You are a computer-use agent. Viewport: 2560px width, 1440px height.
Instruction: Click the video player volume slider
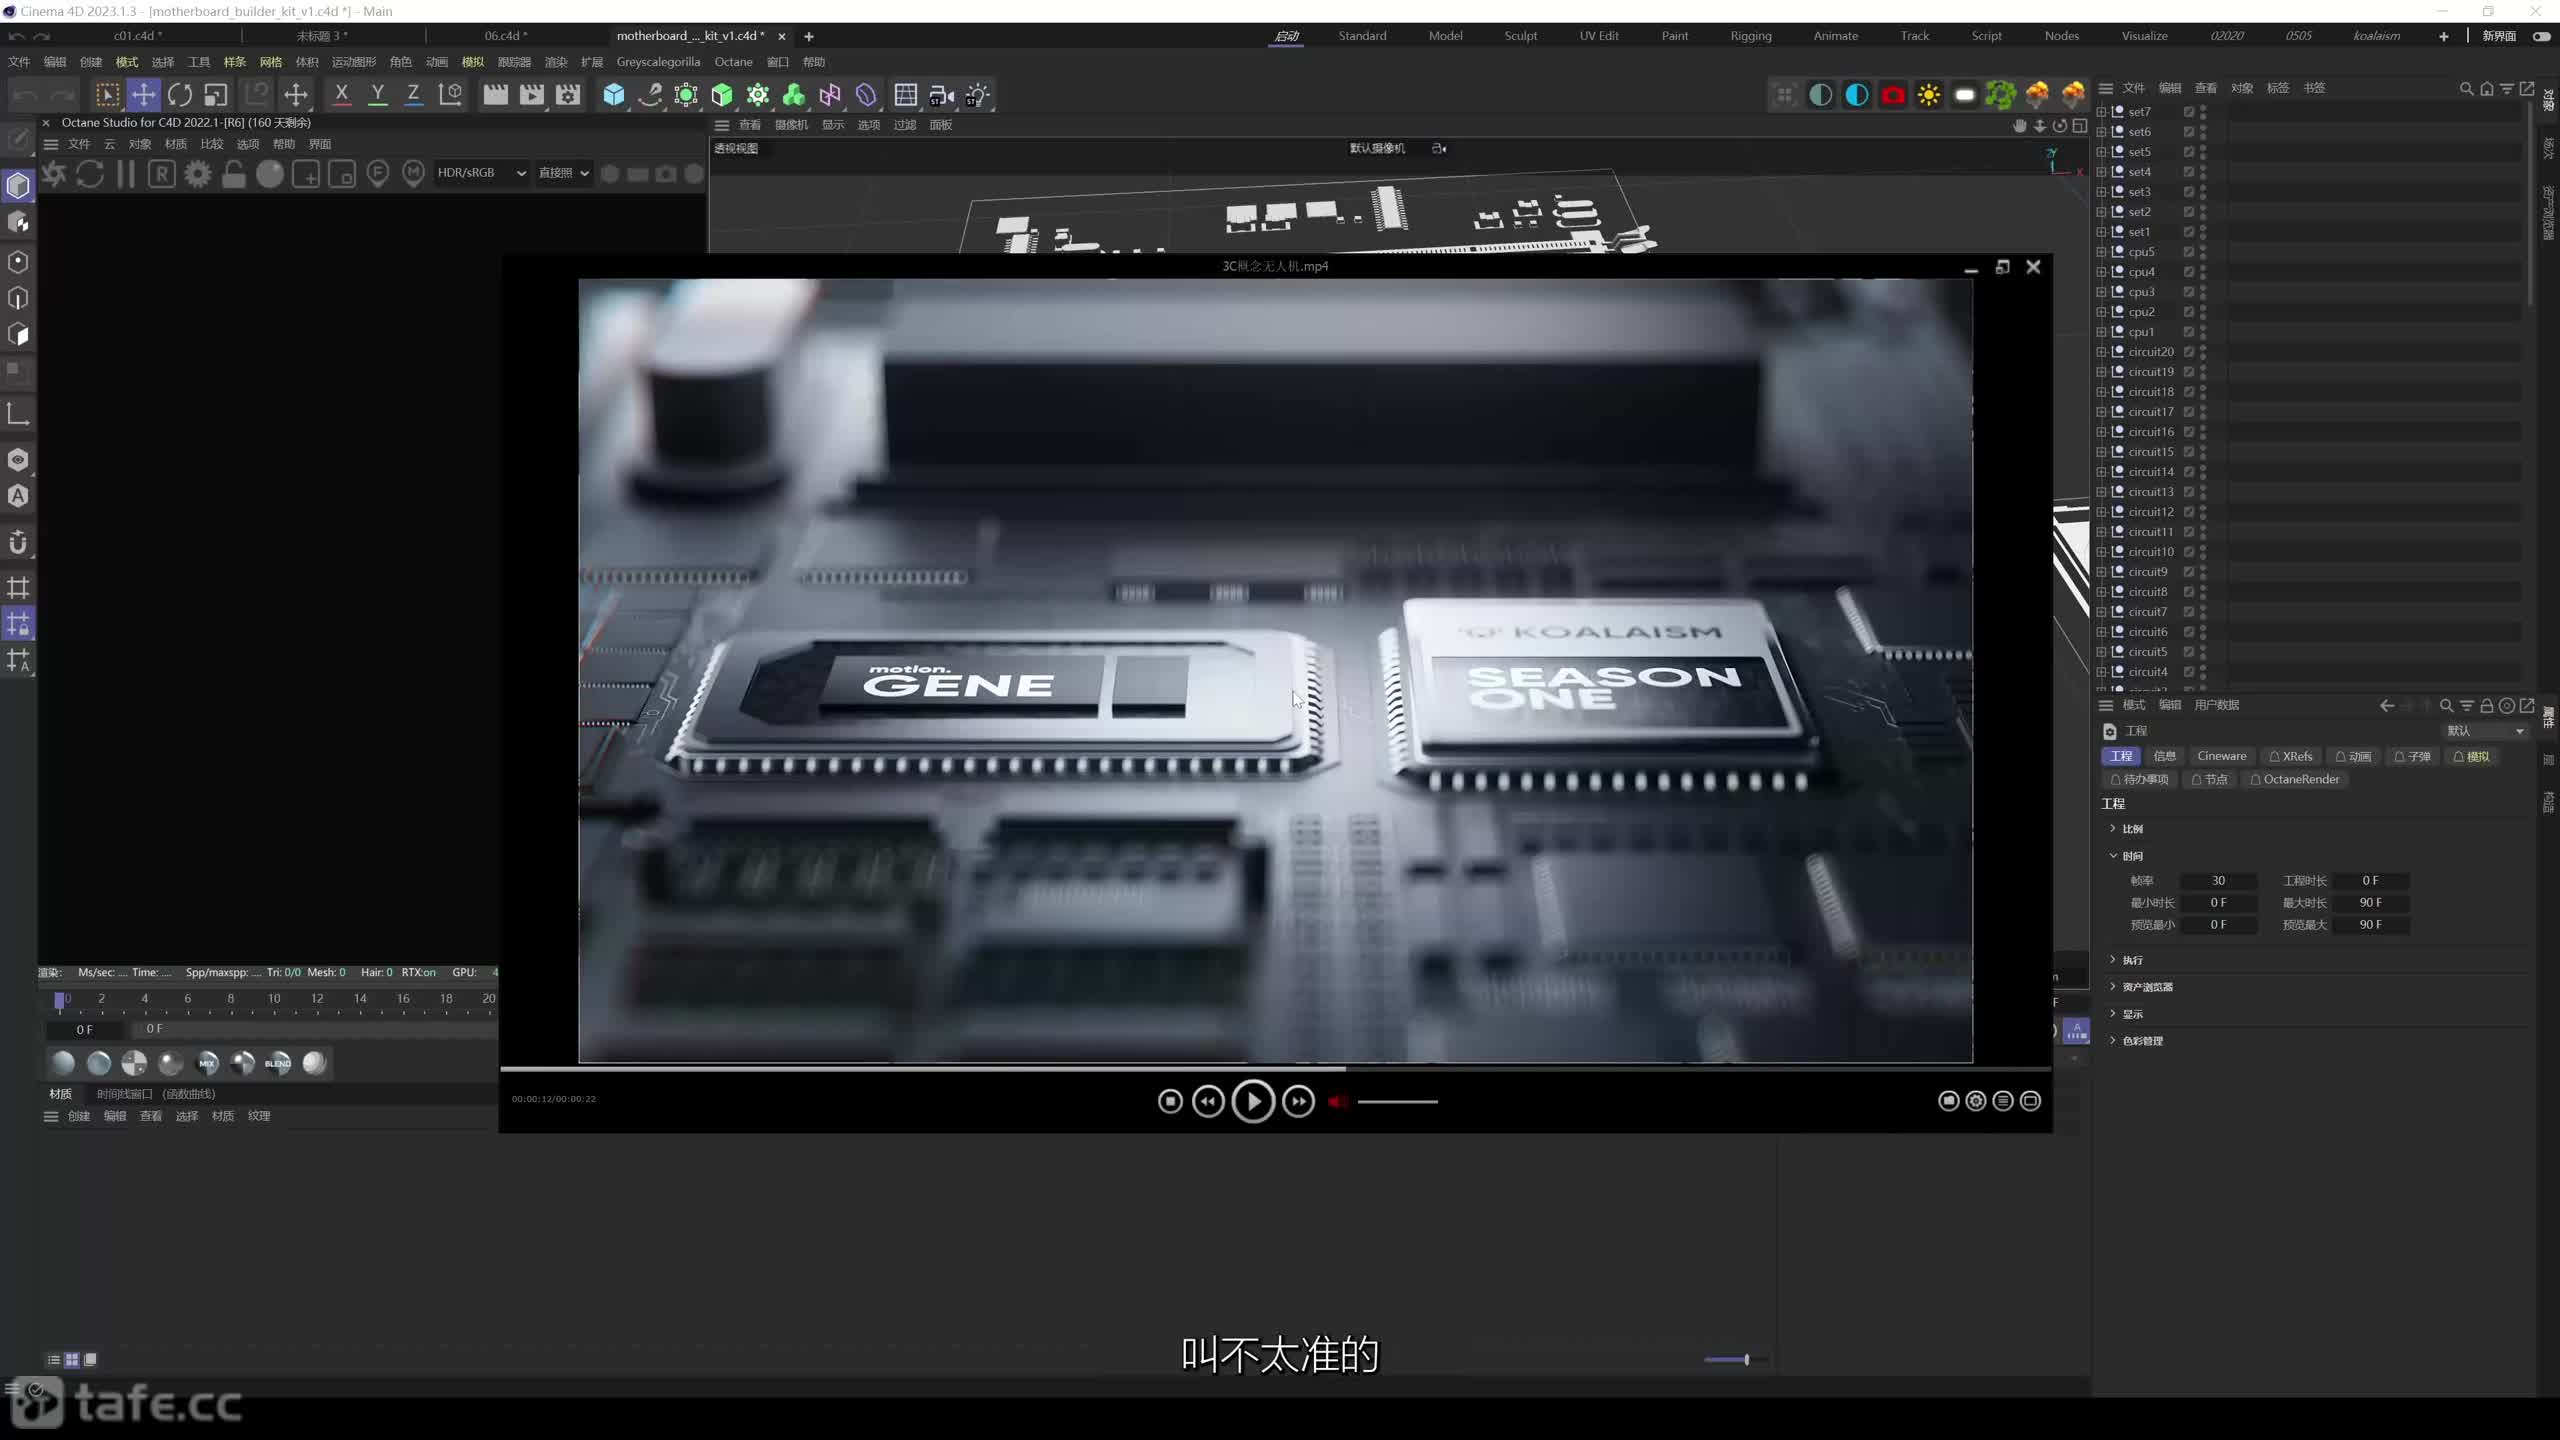[x=1398, y=1102]
